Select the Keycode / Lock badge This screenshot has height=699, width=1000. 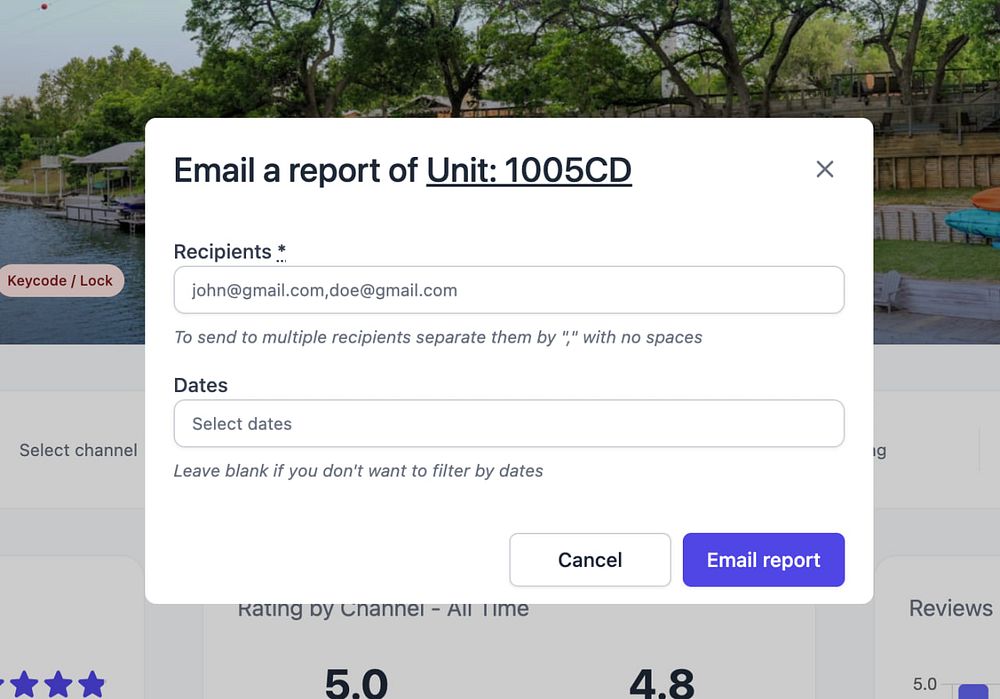(x=60, y=281)
